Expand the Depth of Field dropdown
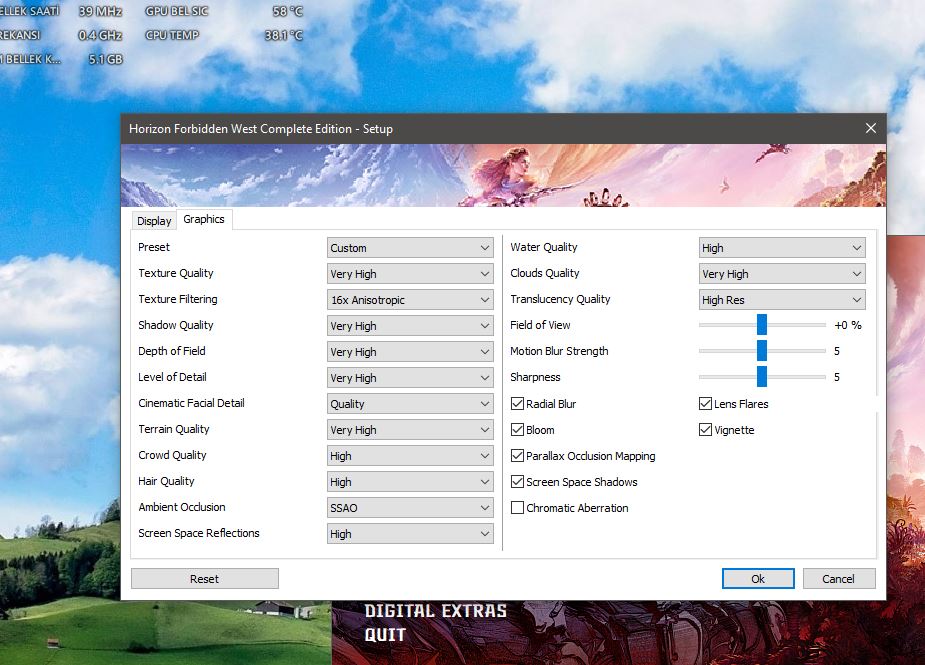 tap(410, 352)
